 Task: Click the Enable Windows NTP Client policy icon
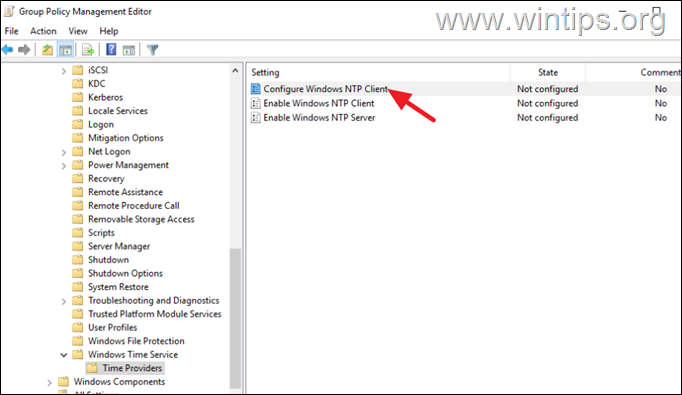pos(256,103)
